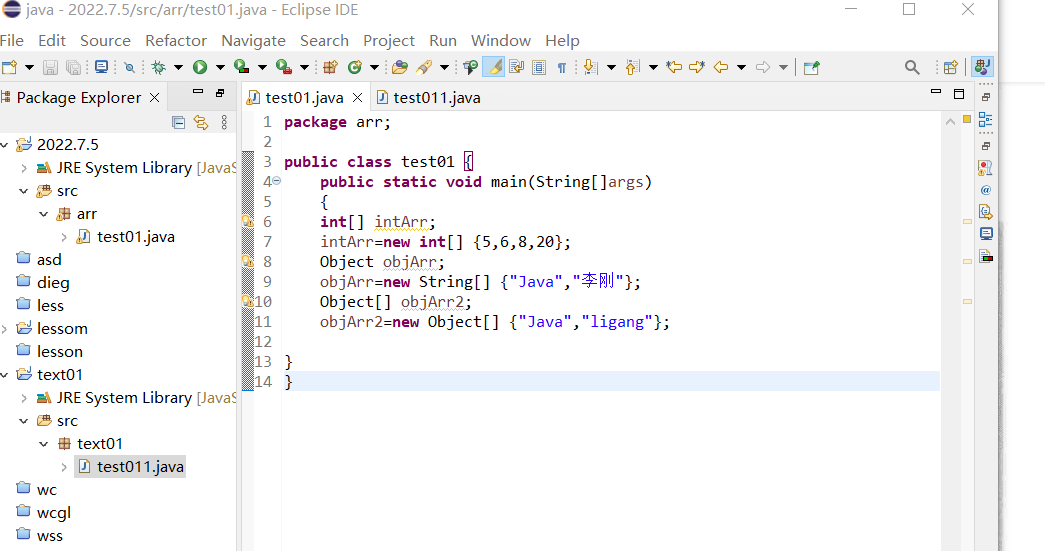
Task: Create a New Java Class icon
Action: 355,67
